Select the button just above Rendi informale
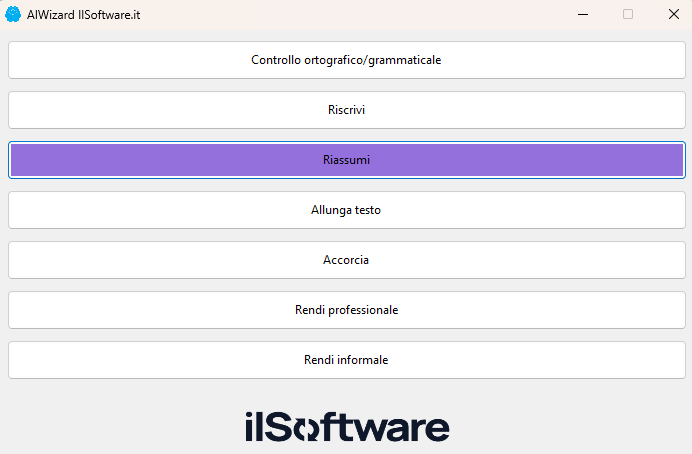This screenshot has width=692, height=454. pos(346,310)
